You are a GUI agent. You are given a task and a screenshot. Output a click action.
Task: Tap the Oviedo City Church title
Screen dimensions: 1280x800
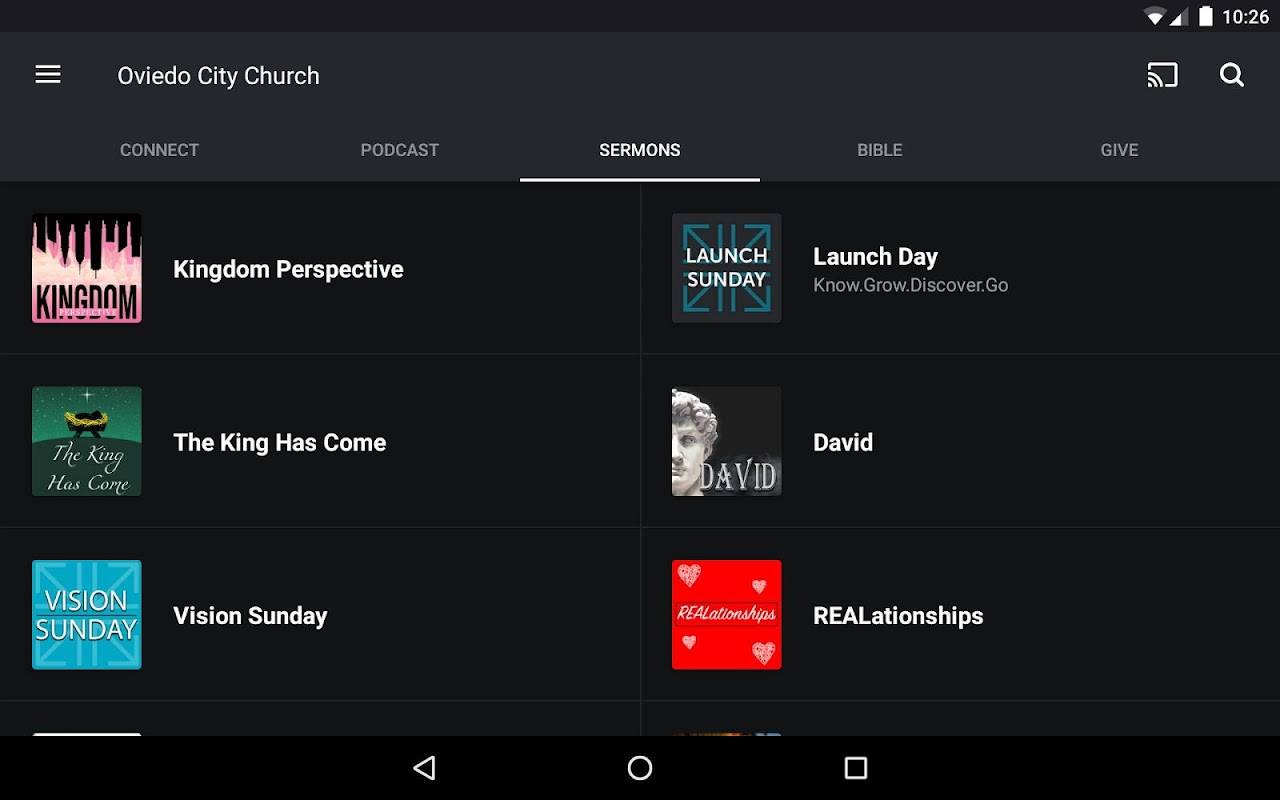[x=218, y=76]
